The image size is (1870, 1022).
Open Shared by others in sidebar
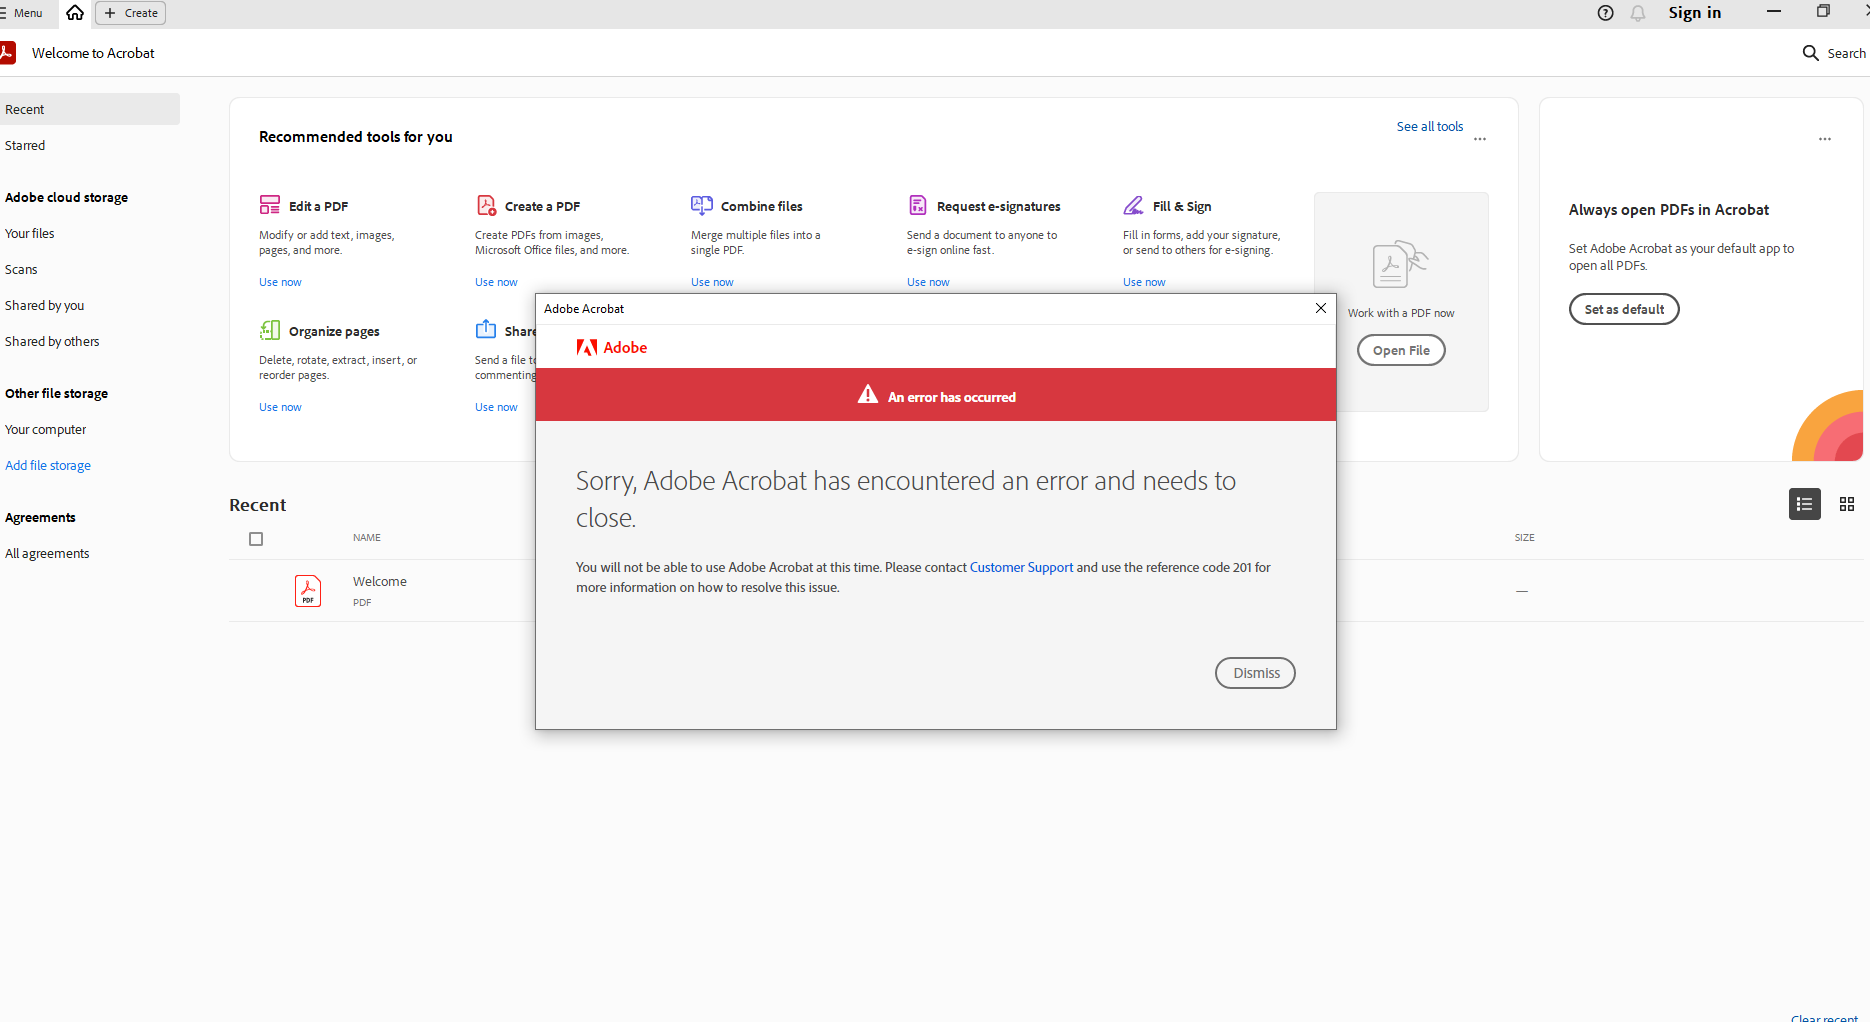tap(52, 341)
